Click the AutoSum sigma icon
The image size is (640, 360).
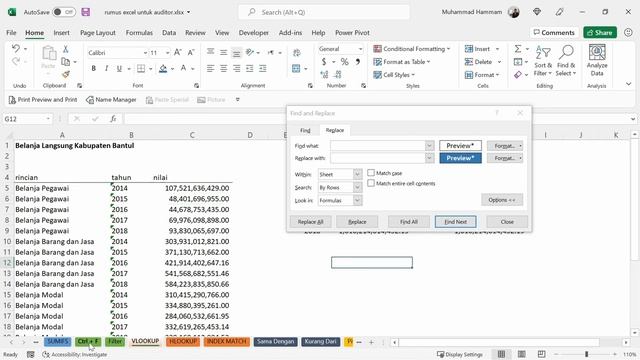pyautogui.click(x=518, y=49)
